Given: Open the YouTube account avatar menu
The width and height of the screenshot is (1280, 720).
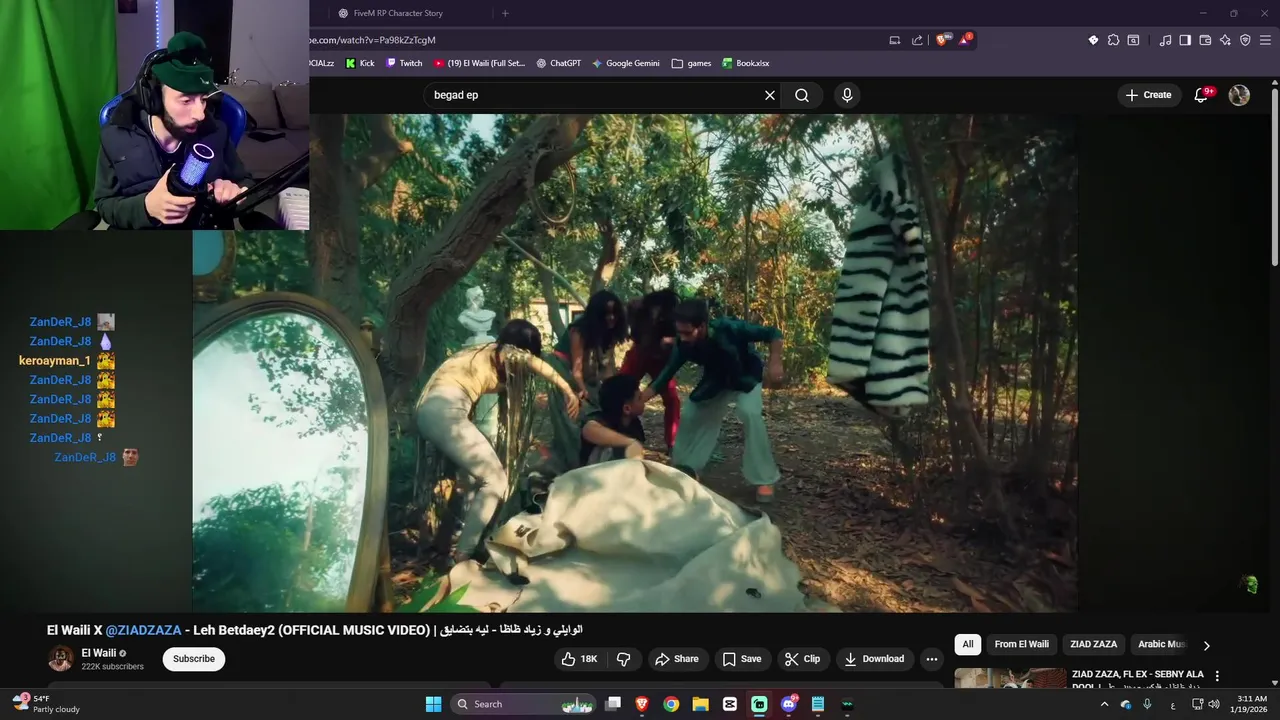Looking at the screenshot, I should (1239, 95).
